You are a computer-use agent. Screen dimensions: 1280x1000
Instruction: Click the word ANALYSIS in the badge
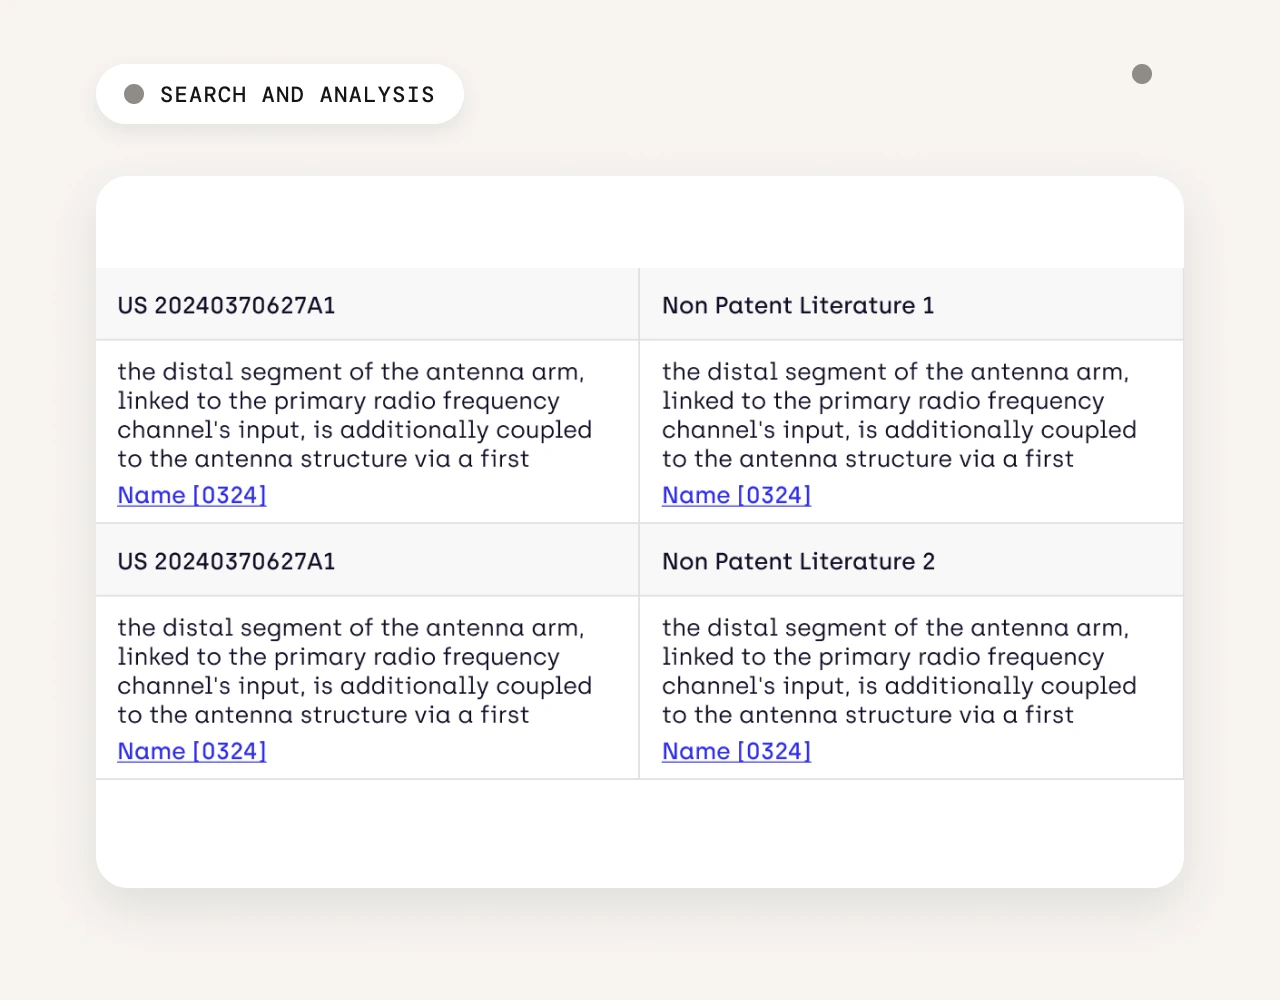377,94
